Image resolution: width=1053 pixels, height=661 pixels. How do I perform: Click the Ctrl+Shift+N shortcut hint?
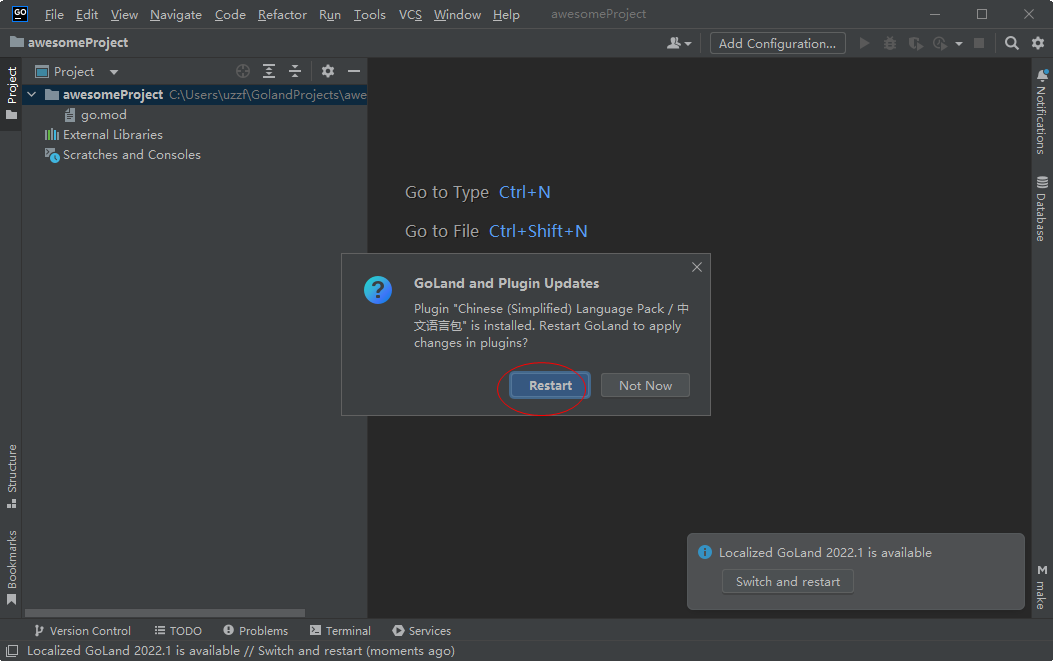point(538,231)
